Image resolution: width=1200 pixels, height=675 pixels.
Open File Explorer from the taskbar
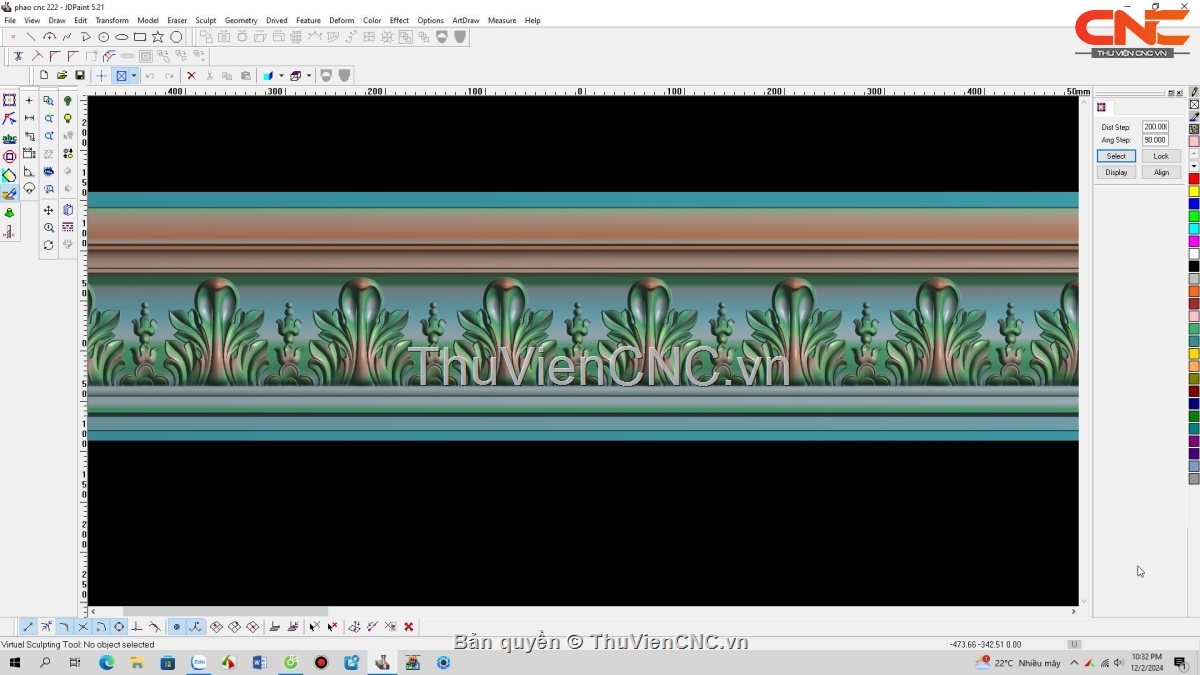click(x=137, y=662)
